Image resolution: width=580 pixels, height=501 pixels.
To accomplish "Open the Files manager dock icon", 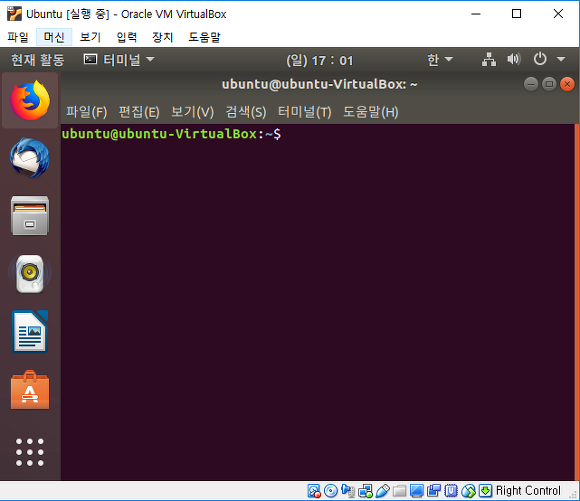I will [x=30, y=216].
